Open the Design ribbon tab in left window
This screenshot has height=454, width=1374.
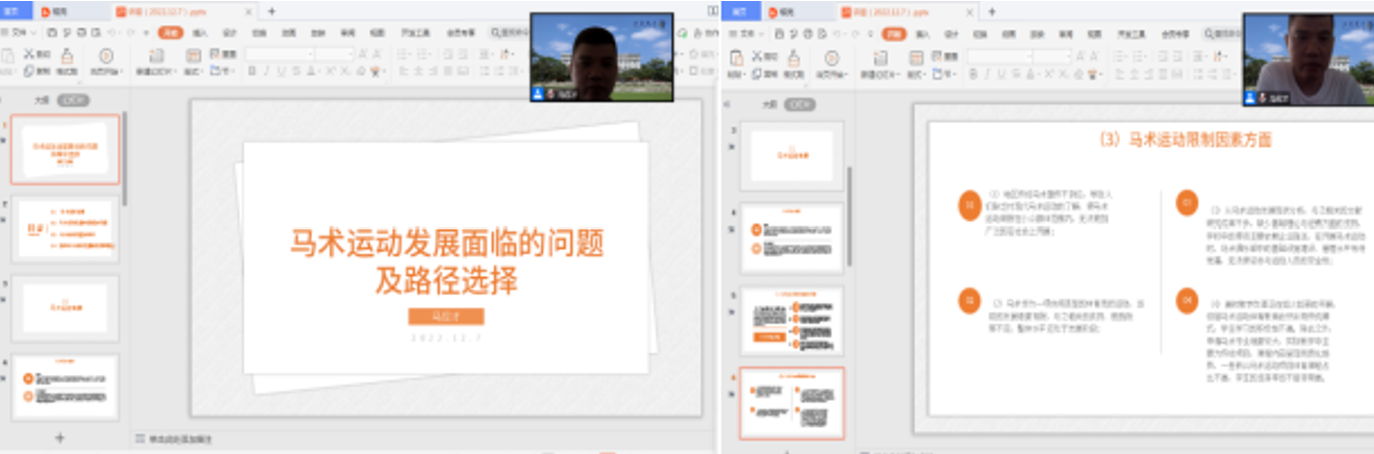(229, 33)
